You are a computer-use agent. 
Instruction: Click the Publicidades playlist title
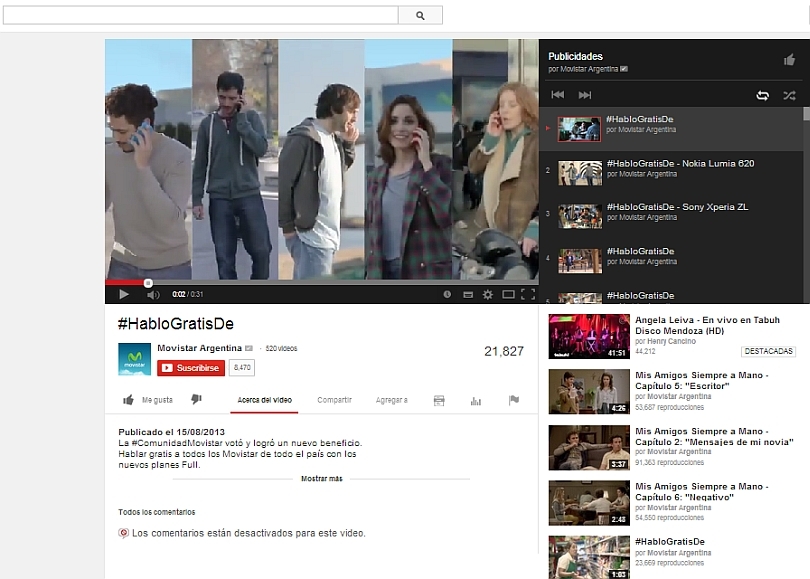pos(575,56)
